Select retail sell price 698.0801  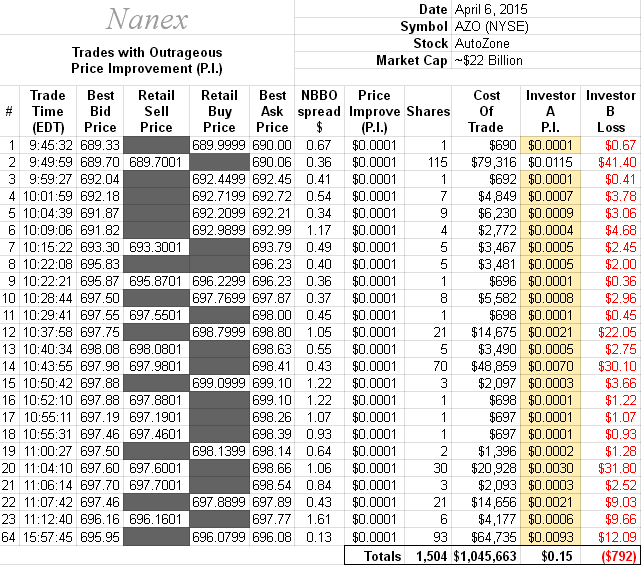coord(155,349)
